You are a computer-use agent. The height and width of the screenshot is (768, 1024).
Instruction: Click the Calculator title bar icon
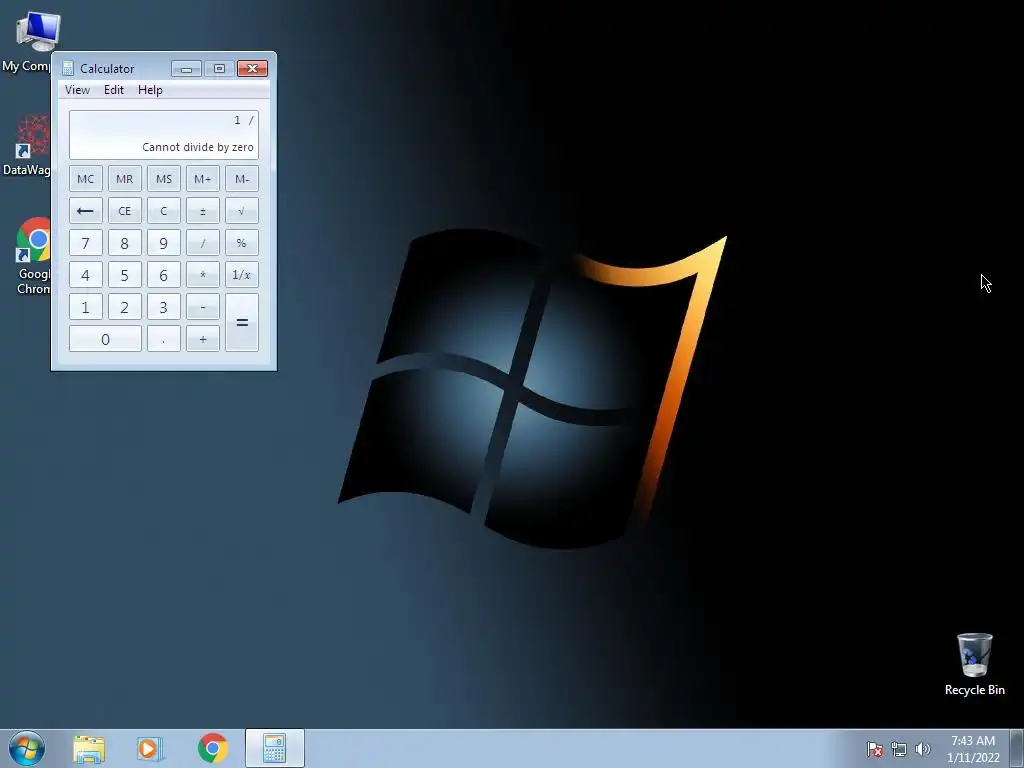coord(67,69)
